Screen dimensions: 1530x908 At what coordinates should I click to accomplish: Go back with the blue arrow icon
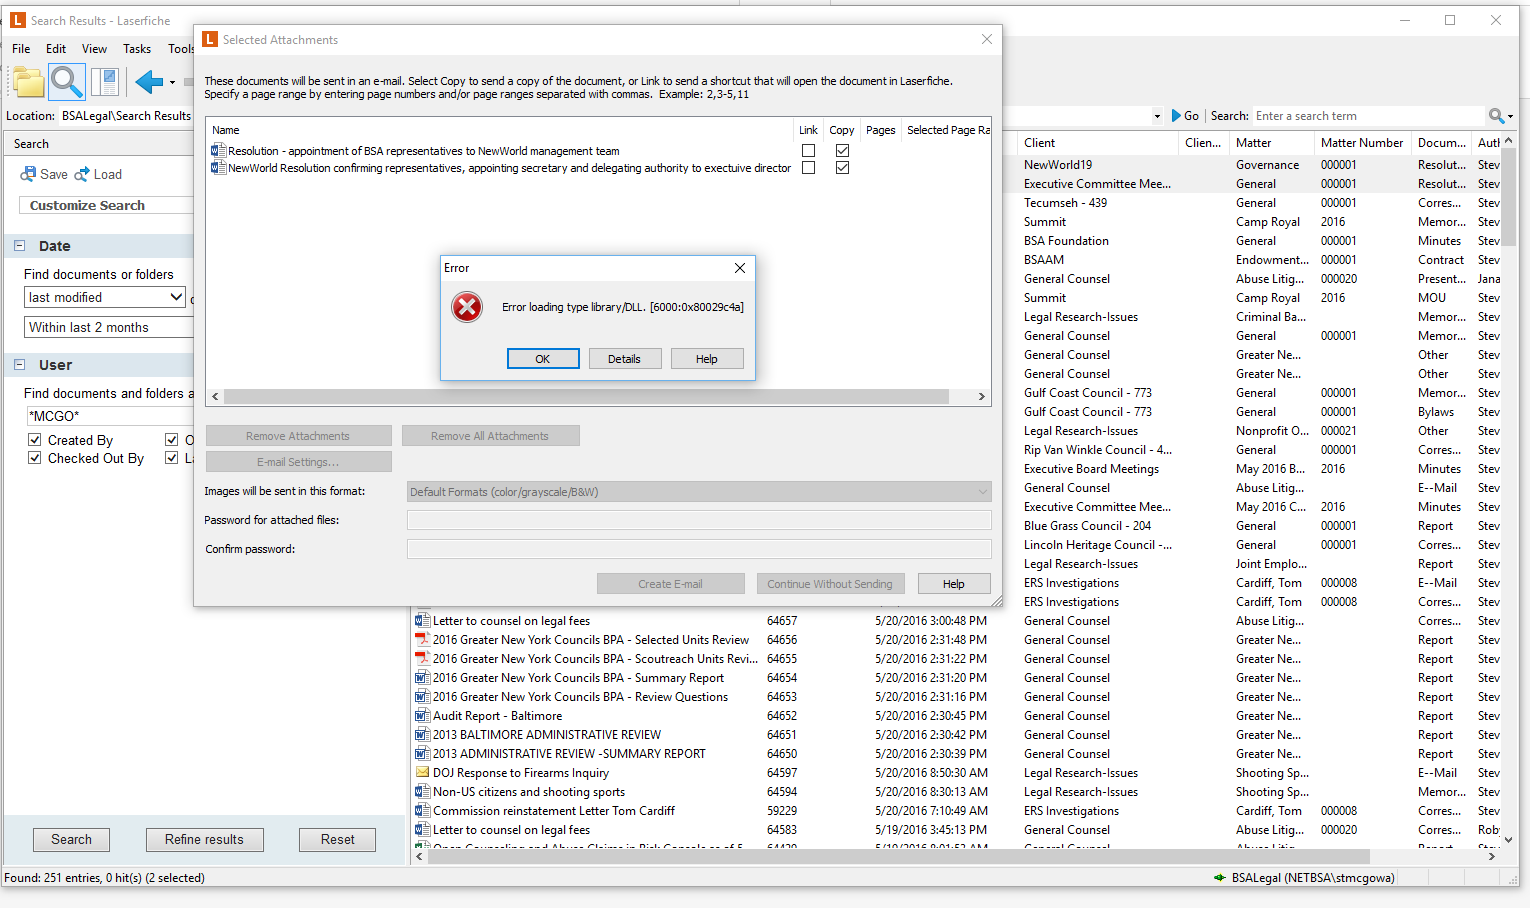pos(149,82)
